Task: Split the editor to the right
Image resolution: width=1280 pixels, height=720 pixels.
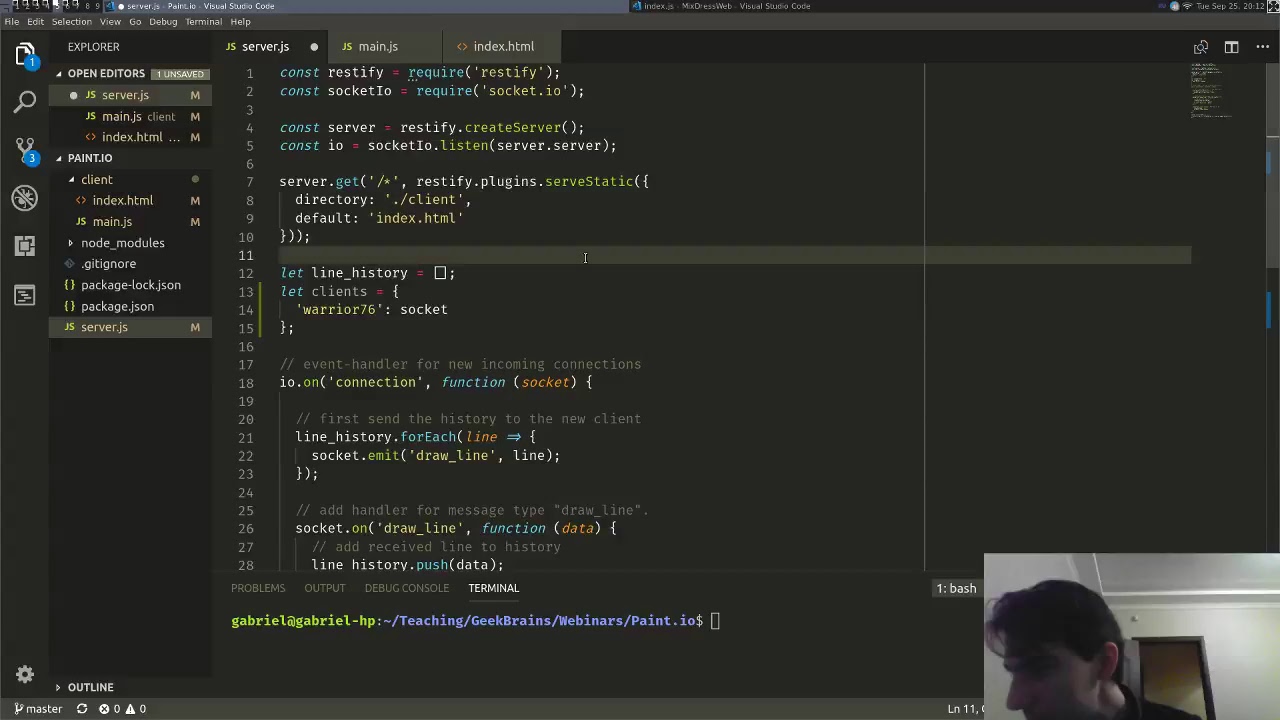Action: click(1231, 47)
